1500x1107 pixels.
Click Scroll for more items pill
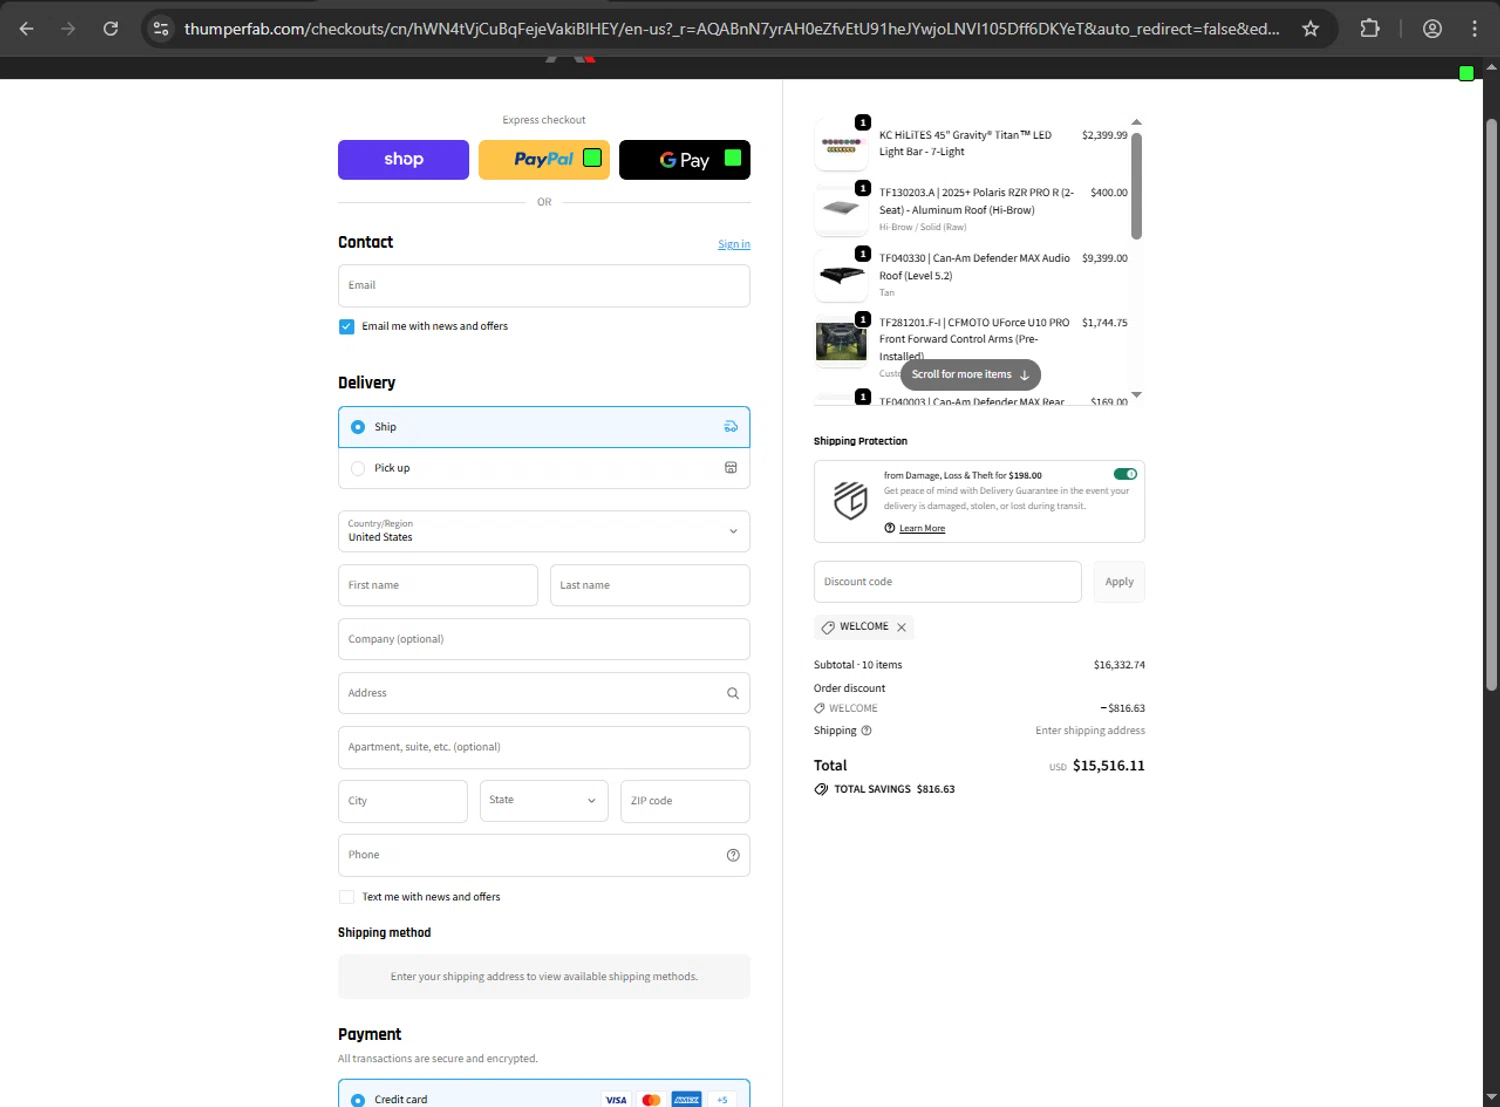pos(970,375)
